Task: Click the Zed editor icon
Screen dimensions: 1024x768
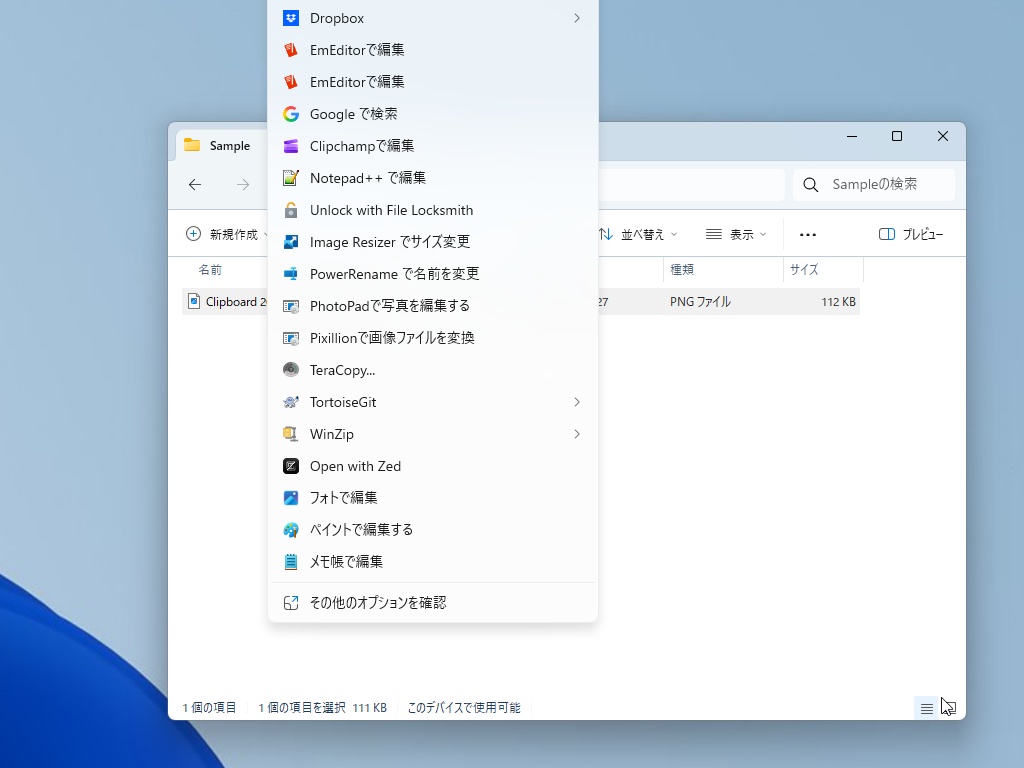Action: (291, 466)
